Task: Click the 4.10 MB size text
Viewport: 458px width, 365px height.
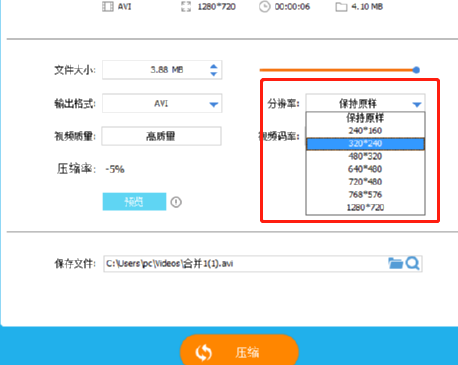Action: pyautogui.click(x=367, y=7)
